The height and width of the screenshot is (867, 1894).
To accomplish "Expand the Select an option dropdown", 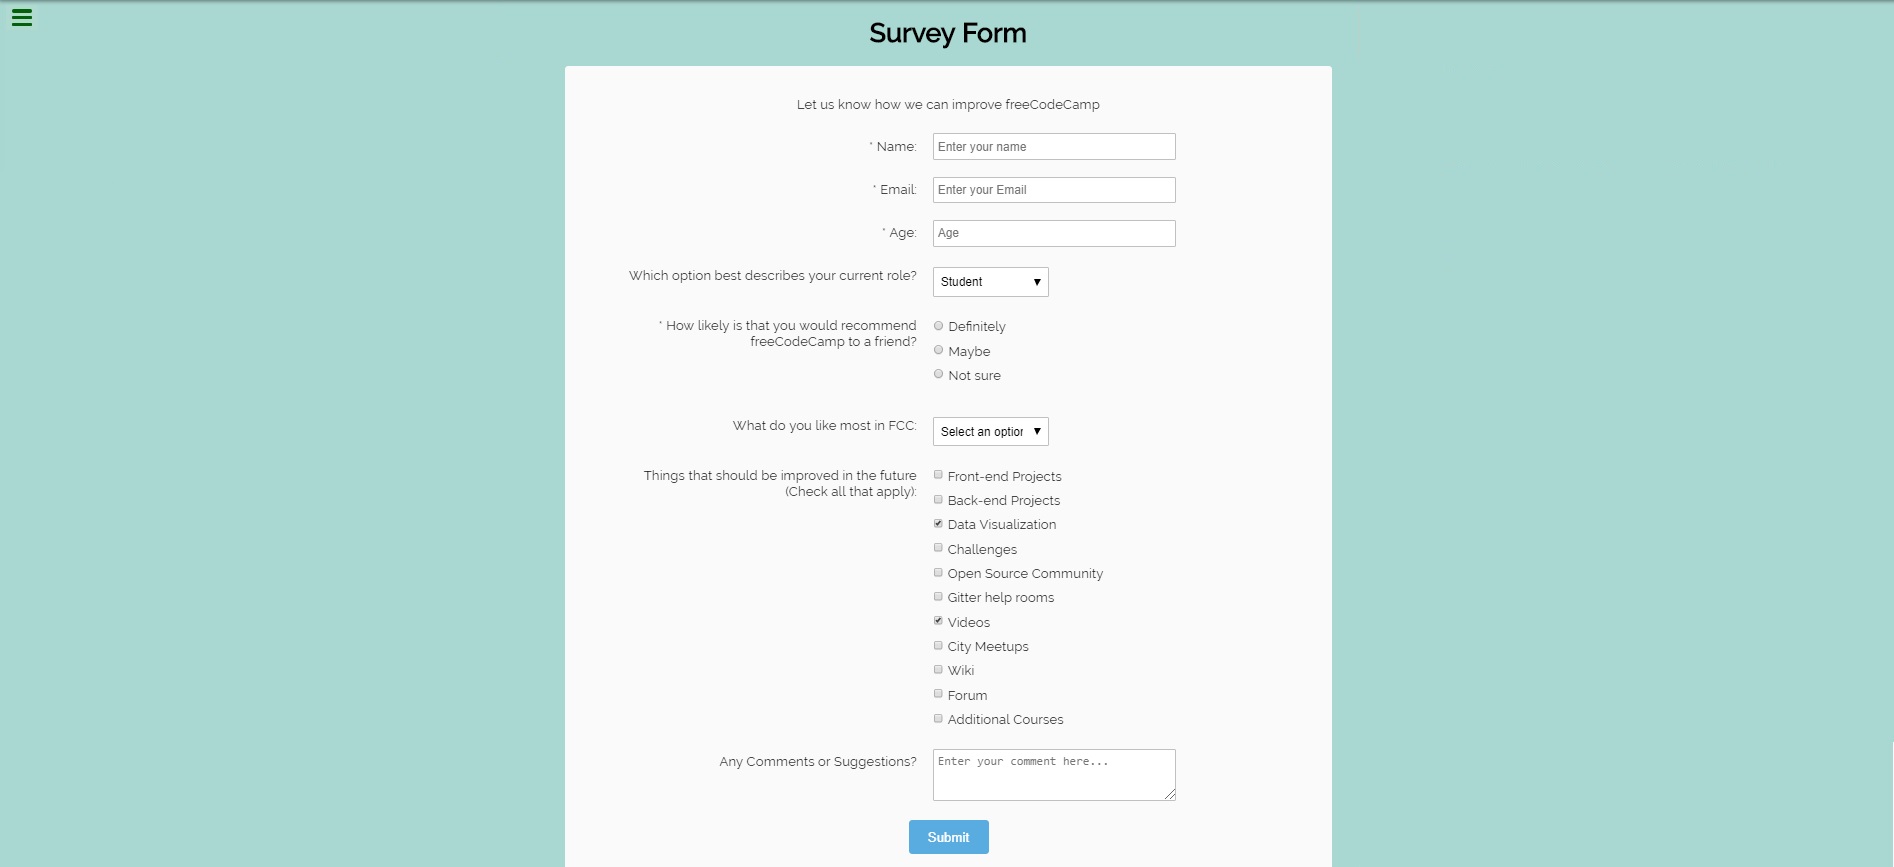I will [990, 432].
